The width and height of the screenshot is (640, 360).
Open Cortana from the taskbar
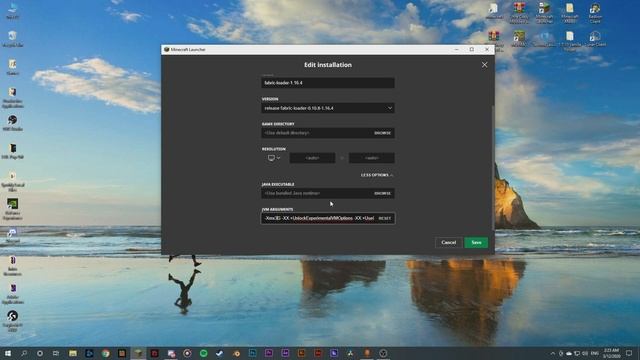click(x=40, y=353)
